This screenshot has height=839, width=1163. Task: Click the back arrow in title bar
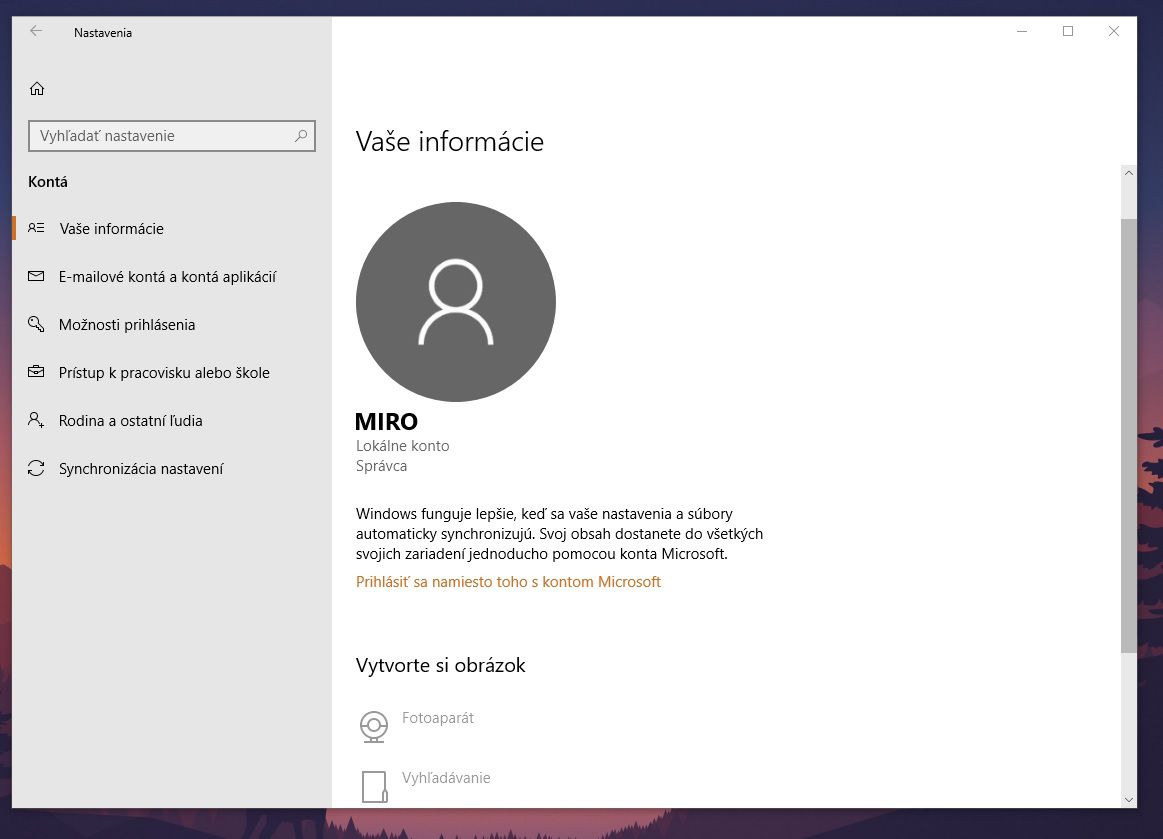click(36, 31)
